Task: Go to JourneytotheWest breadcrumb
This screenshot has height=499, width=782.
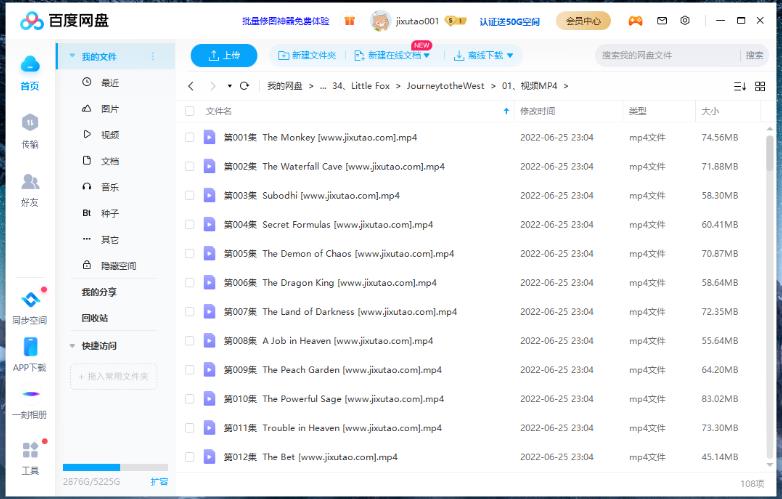Action: [445, 86]
